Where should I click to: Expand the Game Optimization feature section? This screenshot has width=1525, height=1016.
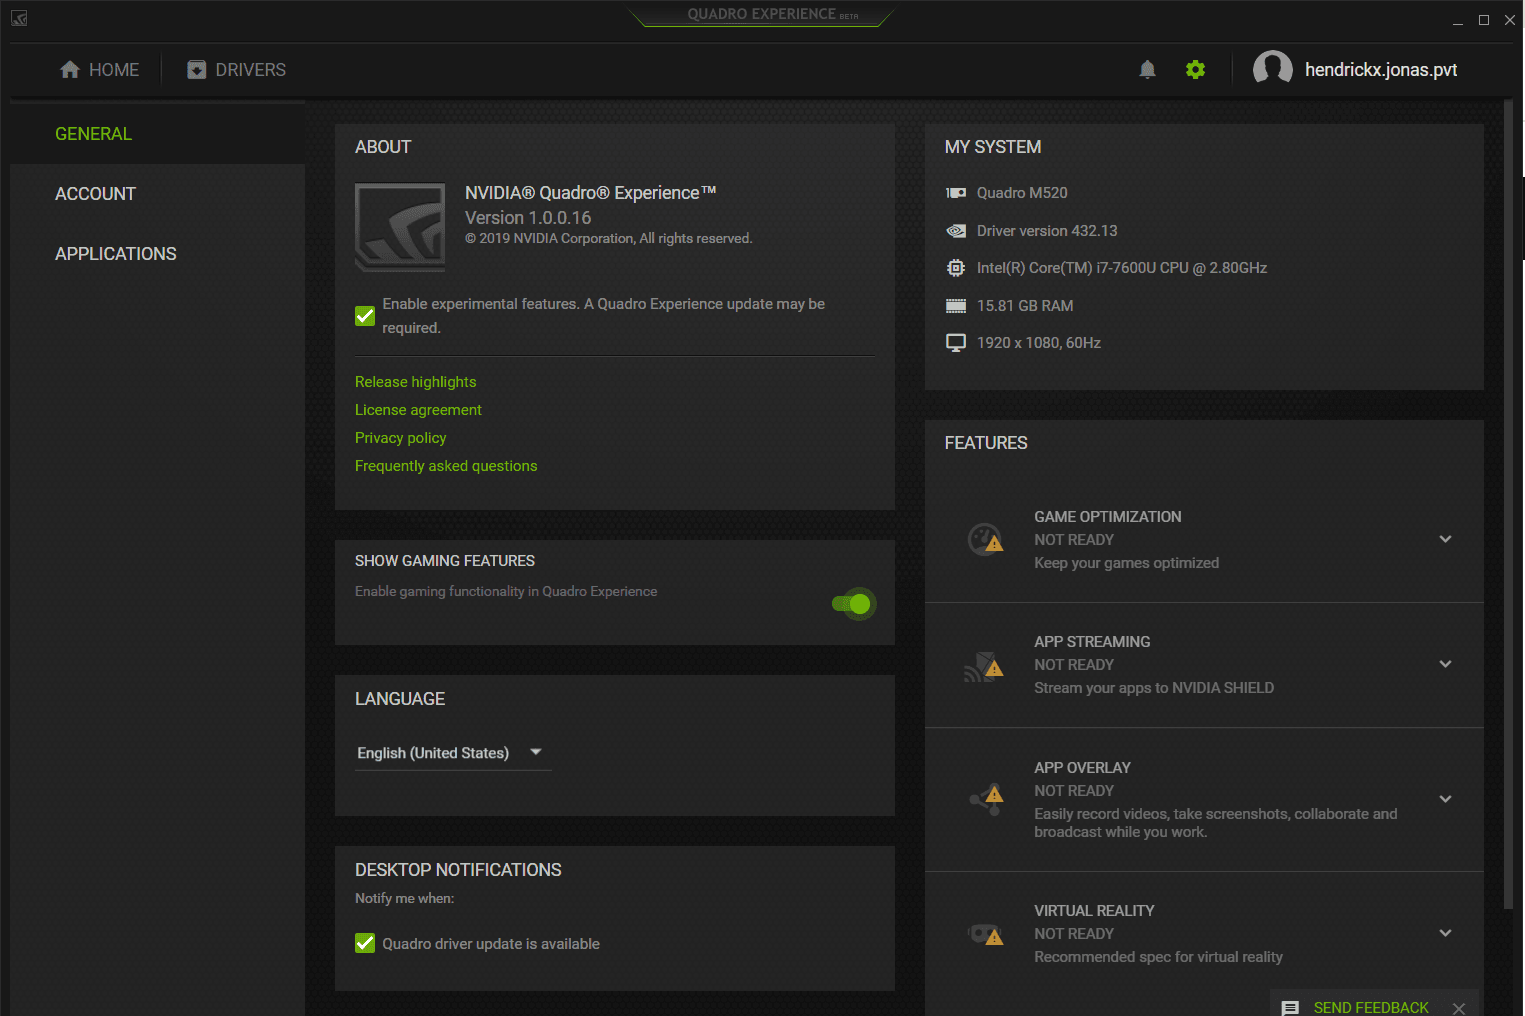(1445, 539)
